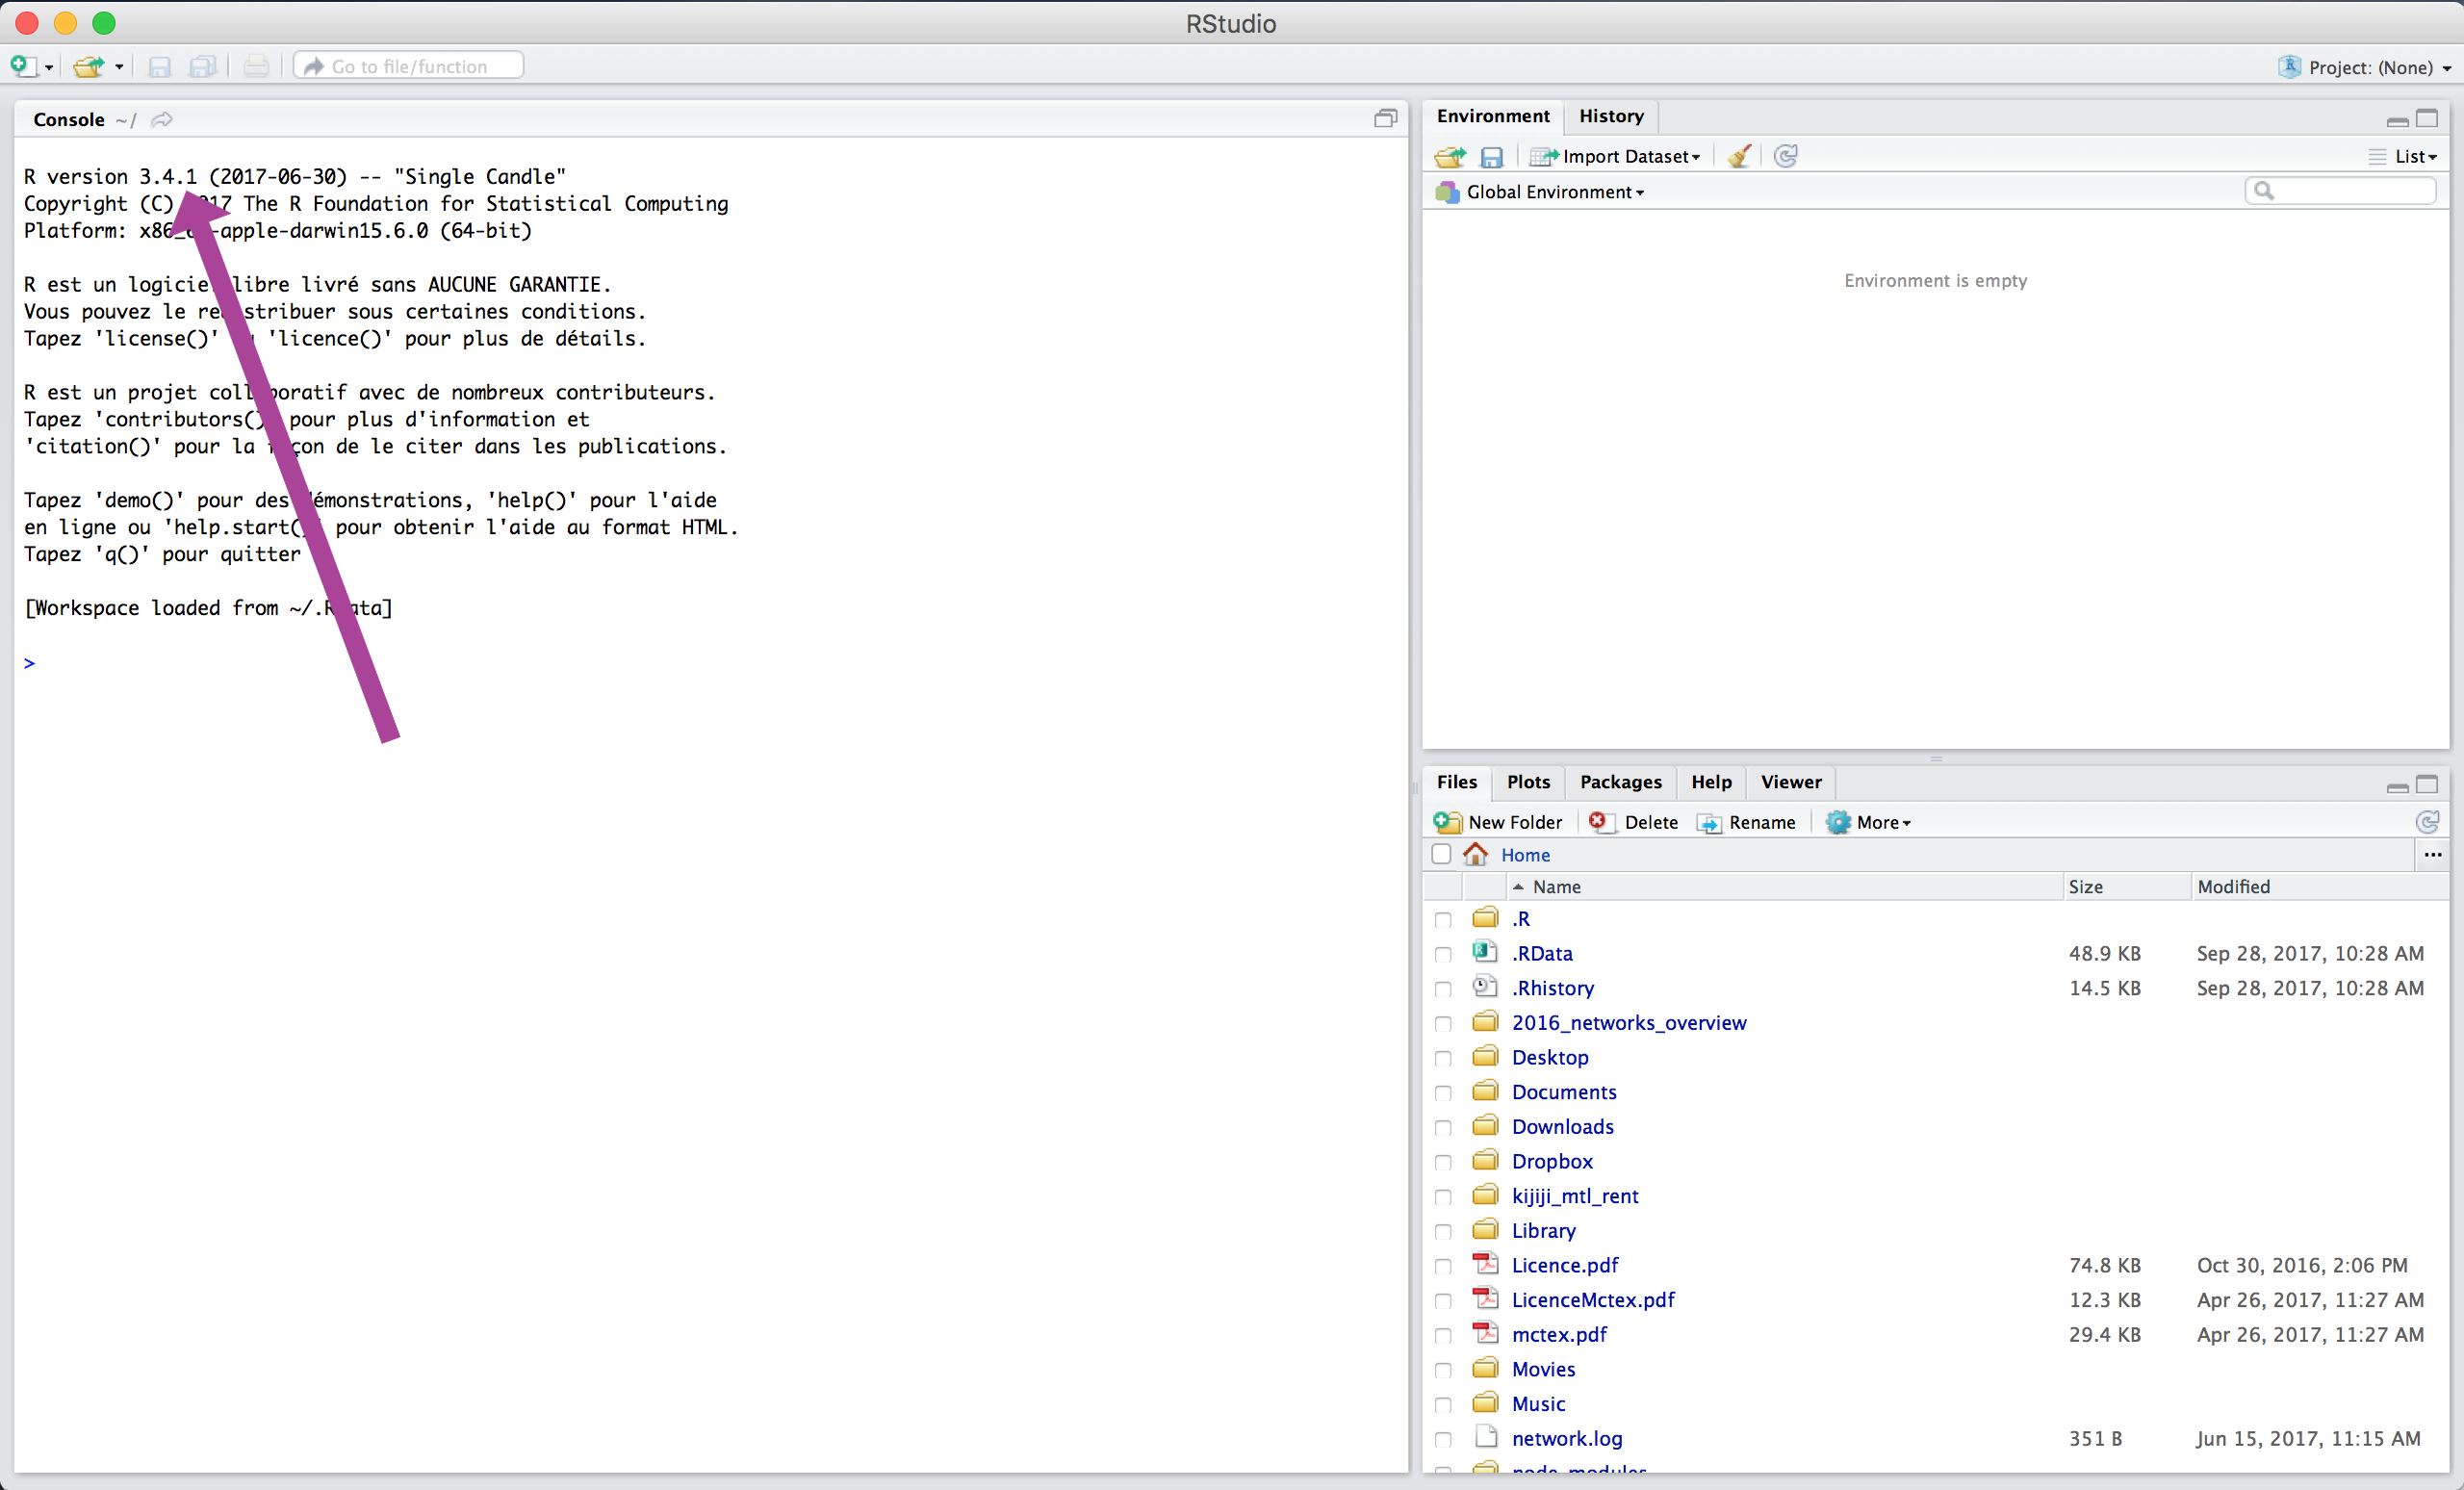Click the .Rhistory file icon
This screenshot has height=1490, width=2464.
(1485, 987)
